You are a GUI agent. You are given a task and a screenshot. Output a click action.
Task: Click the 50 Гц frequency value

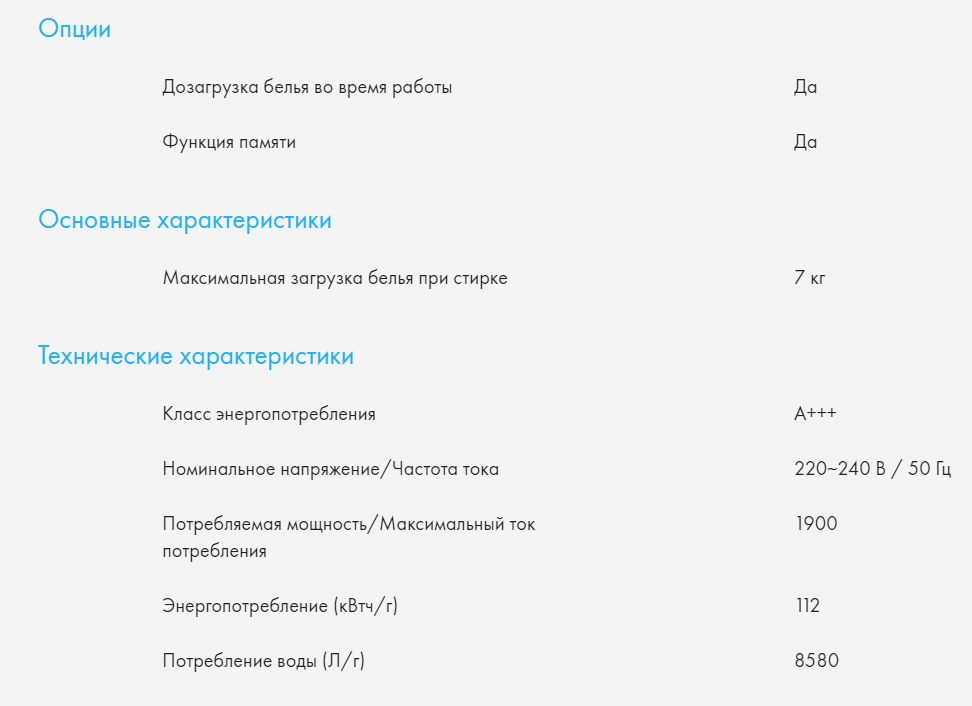[x=929, y=469]
